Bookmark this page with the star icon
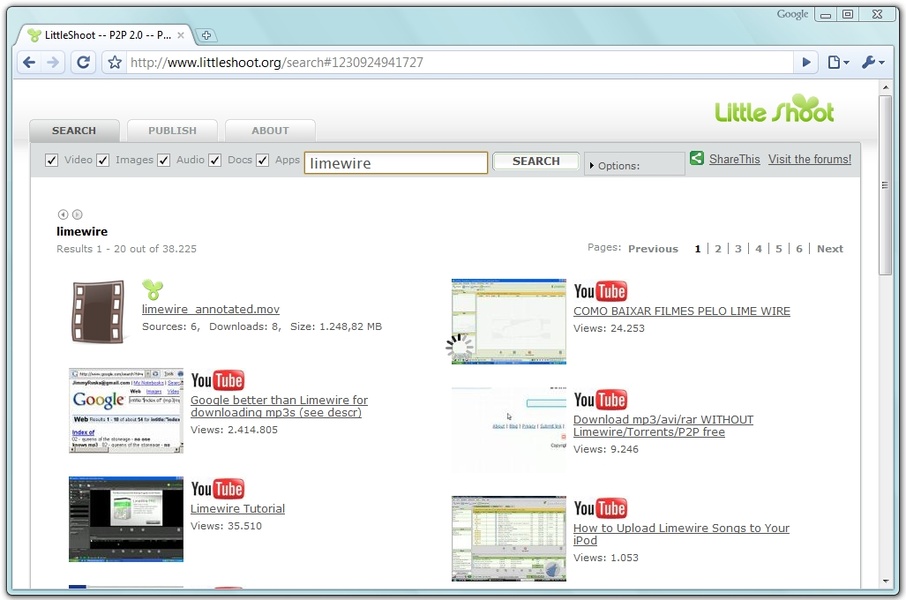 pos(115,62)
